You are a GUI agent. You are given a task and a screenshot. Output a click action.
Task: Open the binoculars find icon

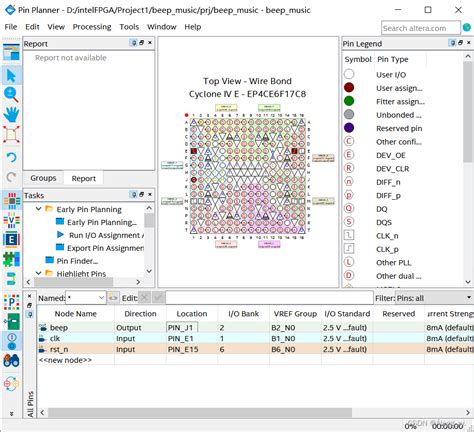point(11,361)
